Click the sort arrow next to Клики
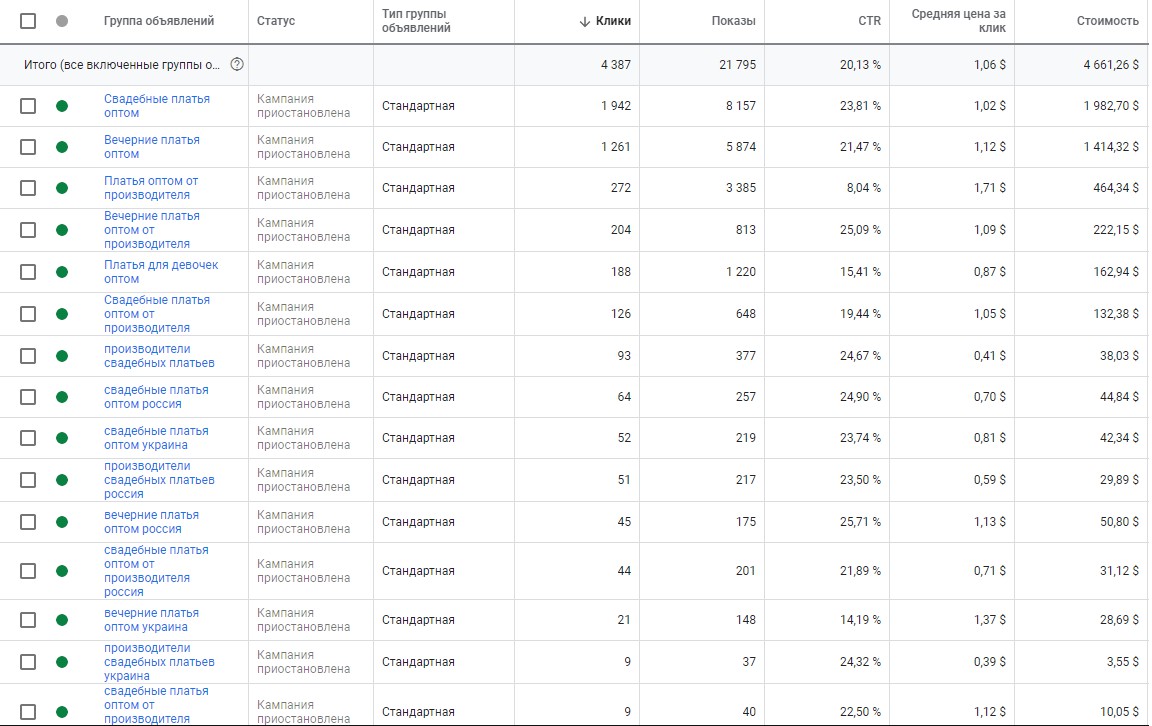 click(585, 21)
